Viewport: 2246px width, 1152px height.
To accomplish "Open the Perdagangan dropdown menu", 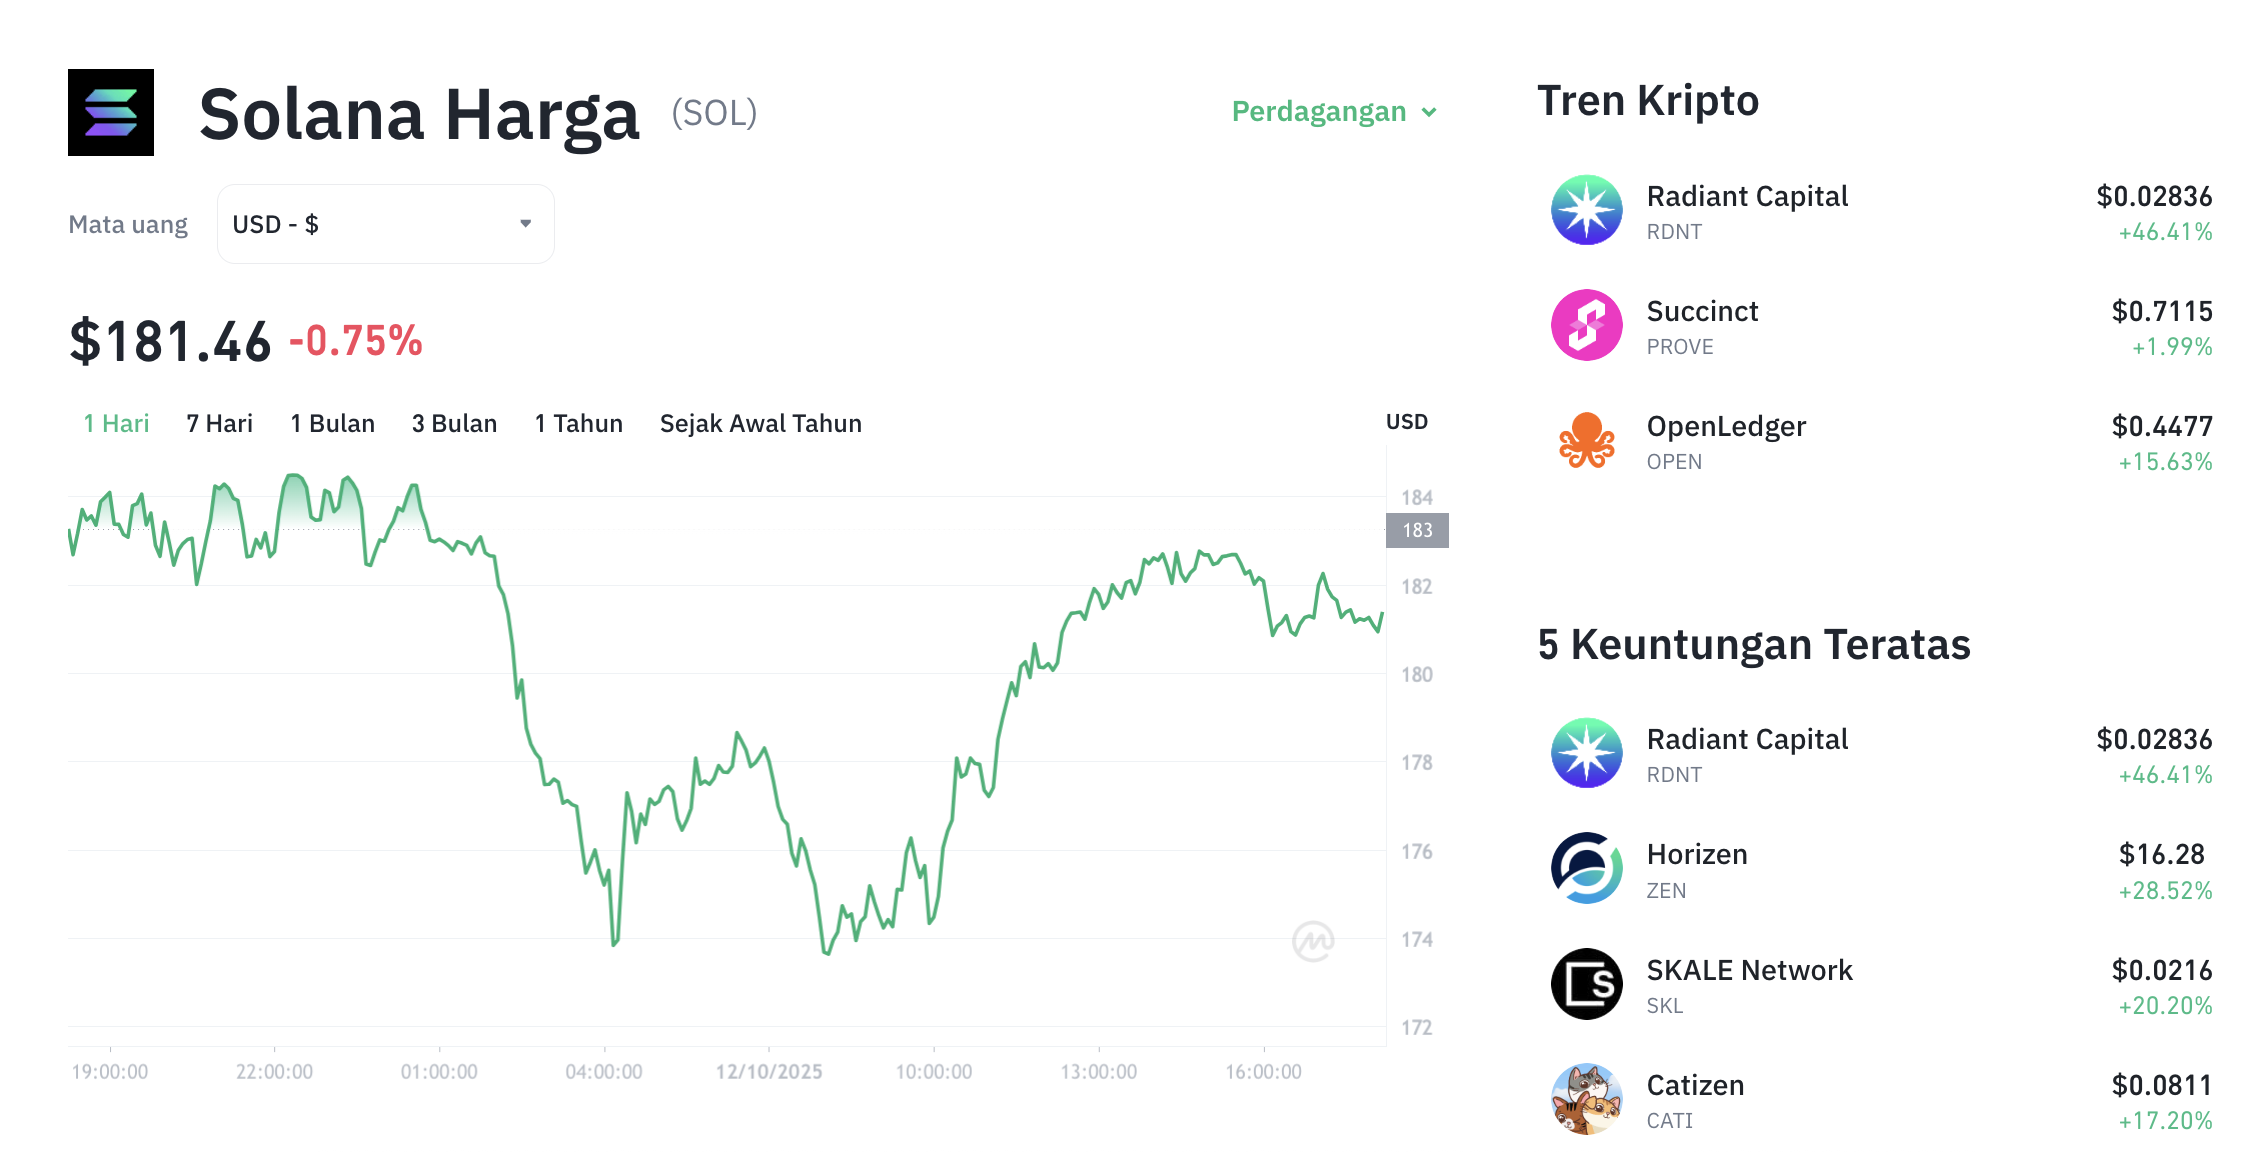I will click(x=1319, y=112).
